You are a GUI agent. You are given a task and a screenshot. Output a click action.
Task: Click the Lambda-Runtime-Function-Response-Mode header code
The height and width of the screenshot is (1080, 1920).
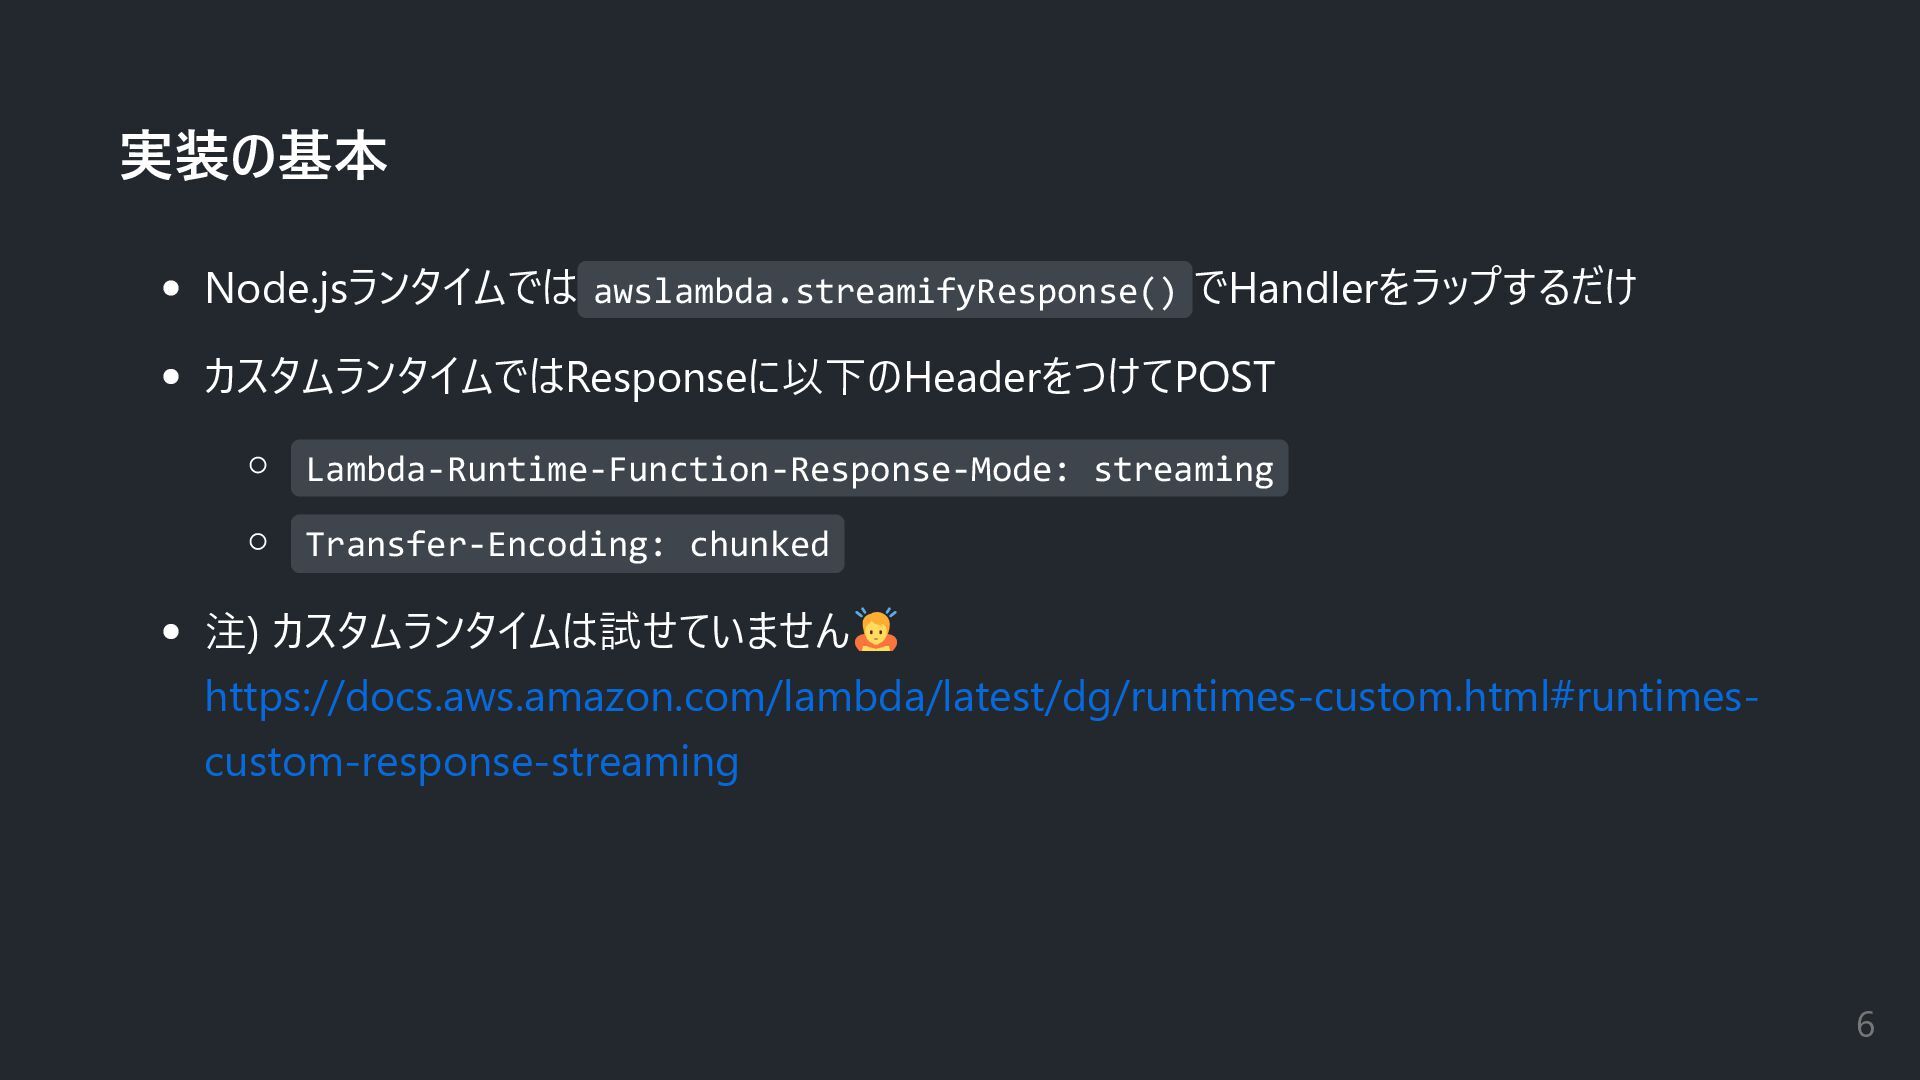pyautogui.click(x=686, y=469)
